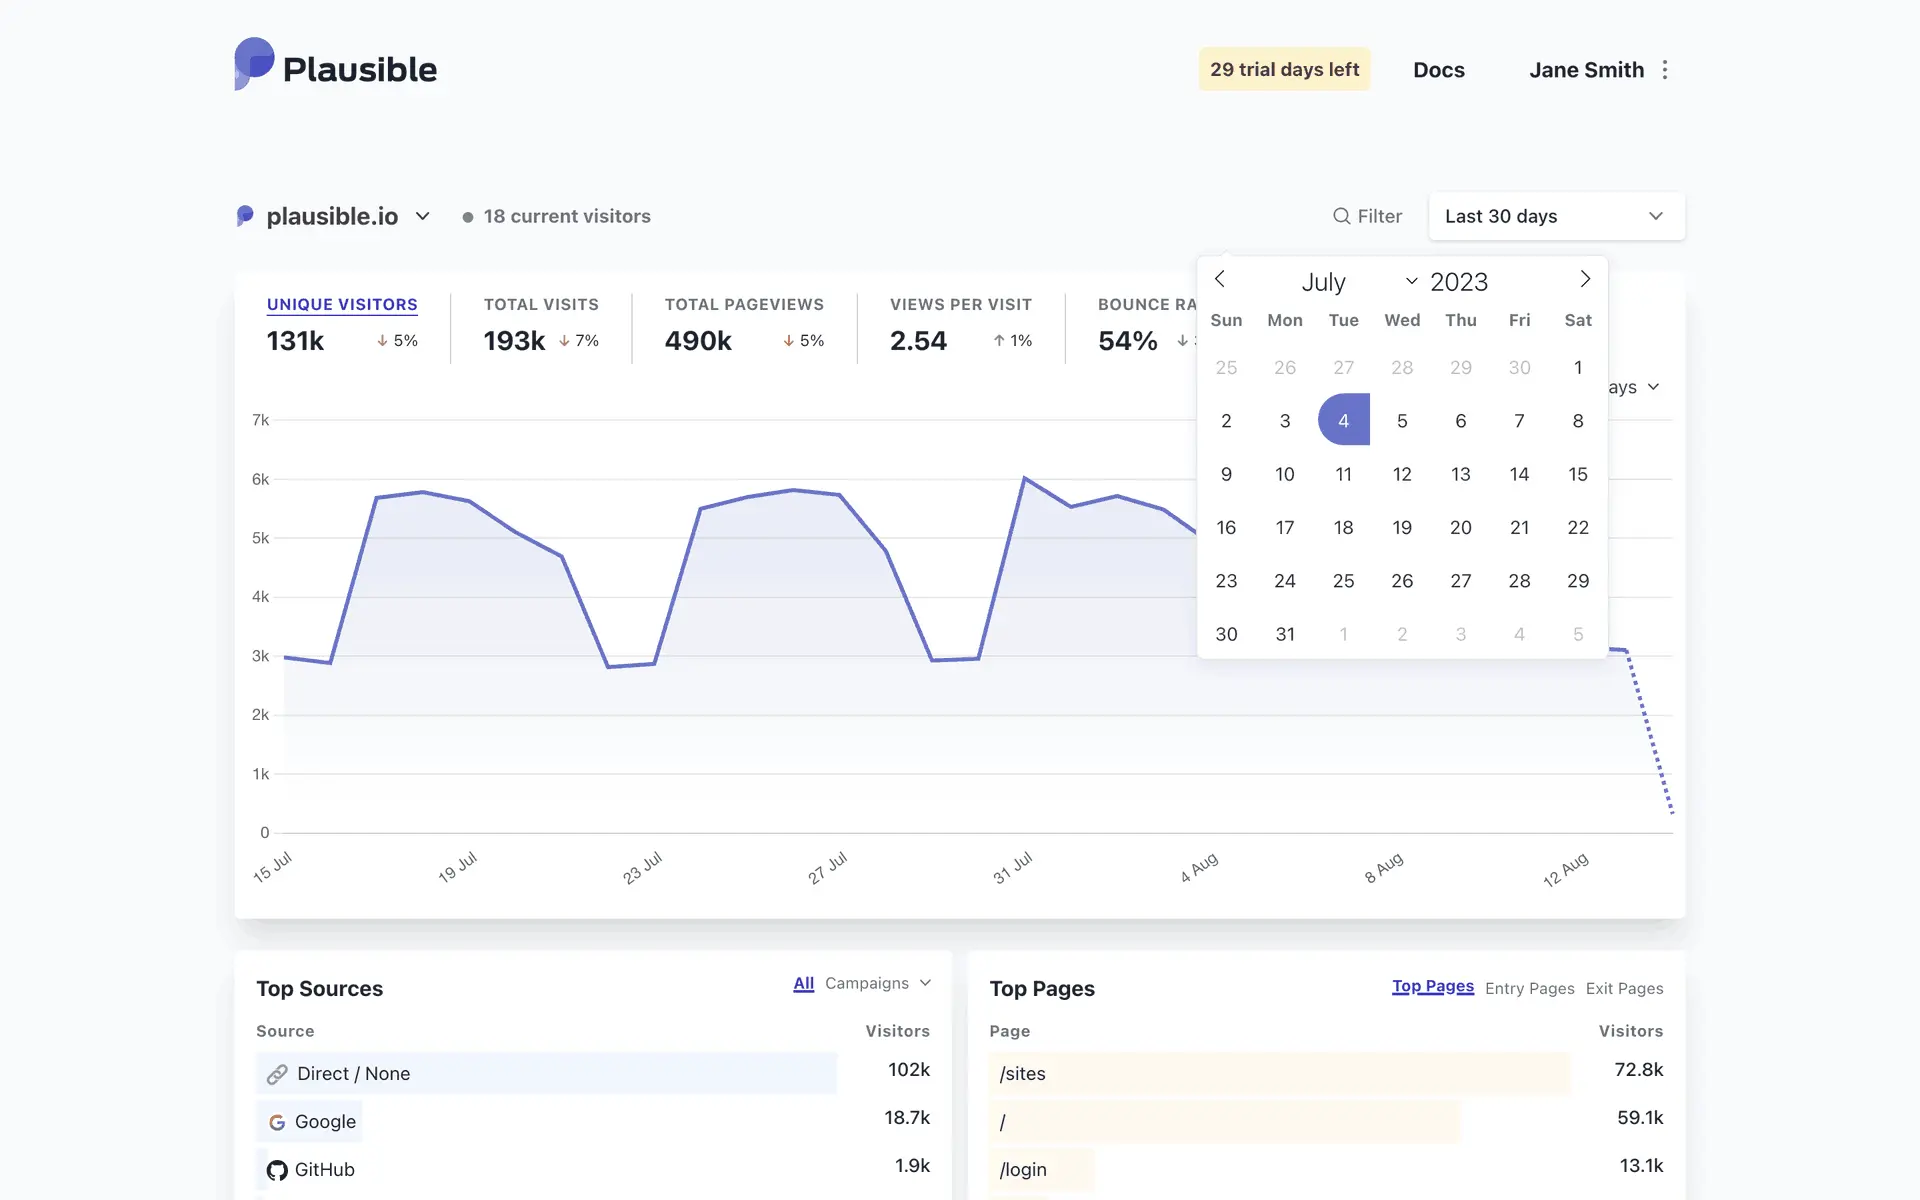
Task: Open the Docs link
Action: [1438, 70]
